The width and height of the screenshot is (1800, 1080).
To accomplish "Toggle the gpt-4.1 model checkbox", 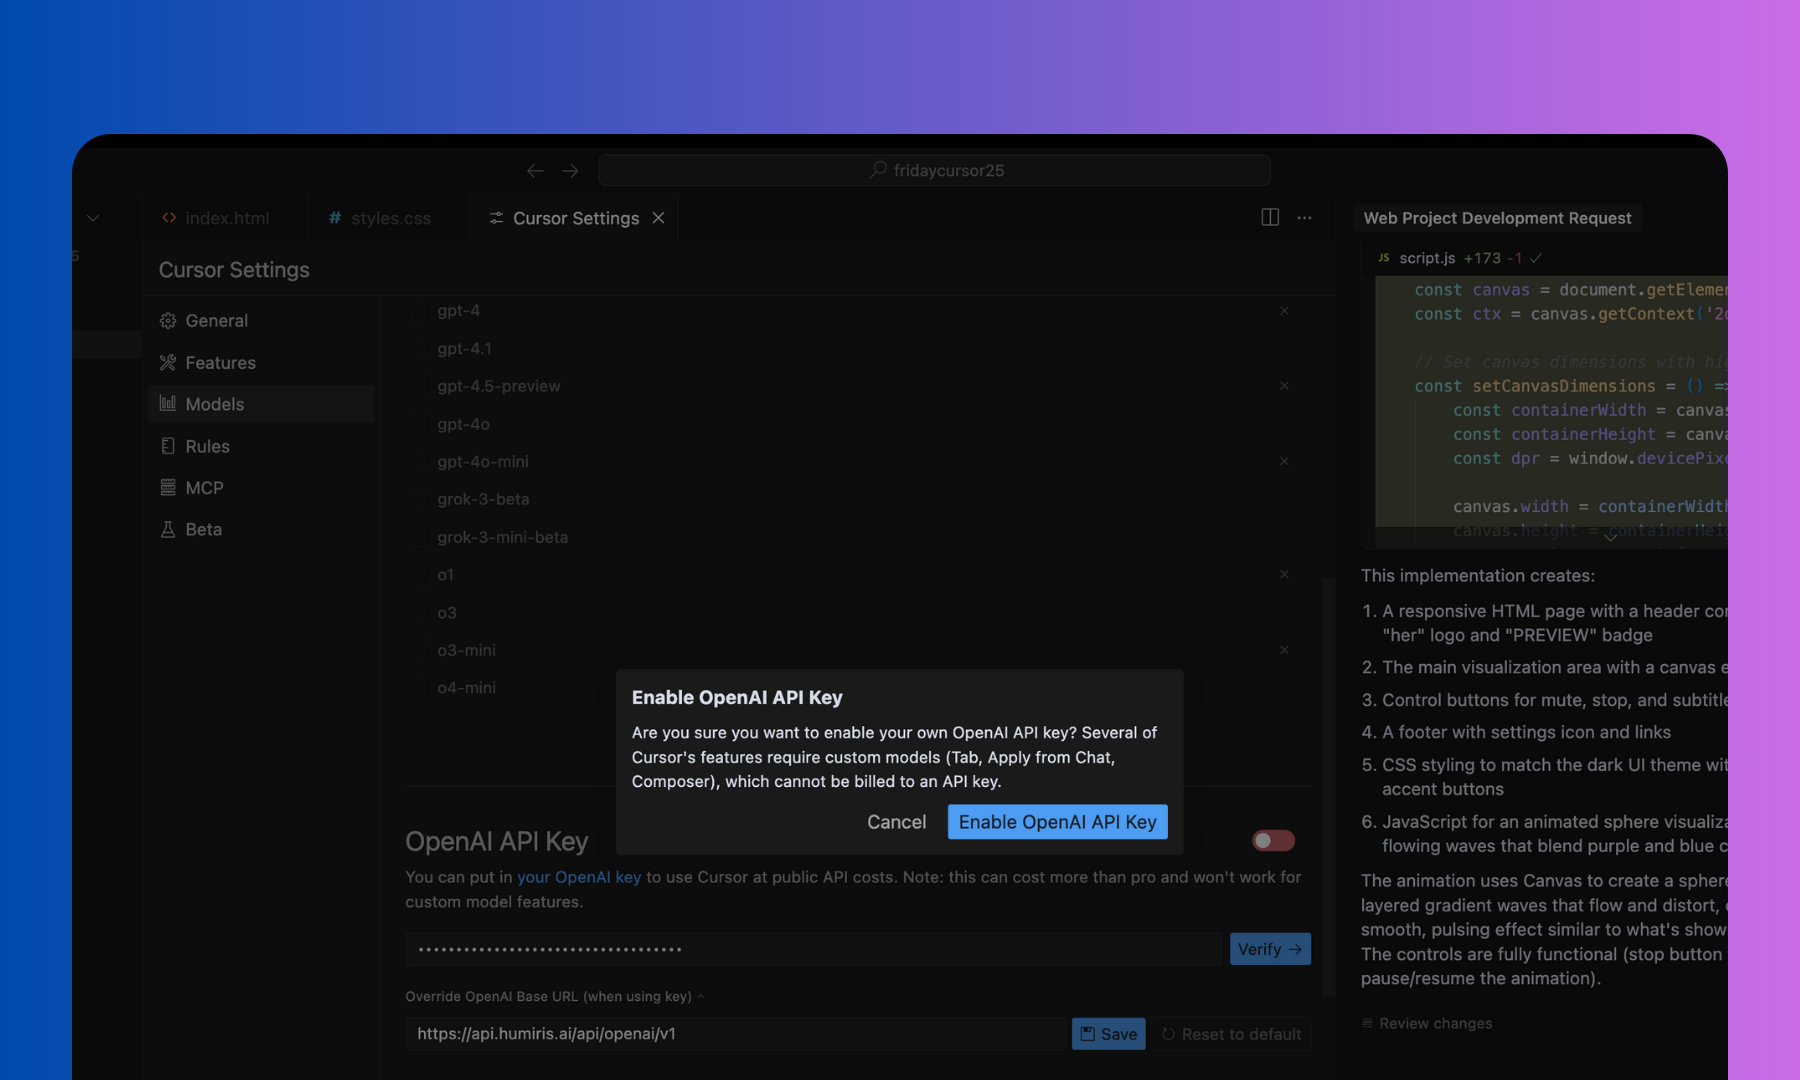I will [x=420, y=349].
